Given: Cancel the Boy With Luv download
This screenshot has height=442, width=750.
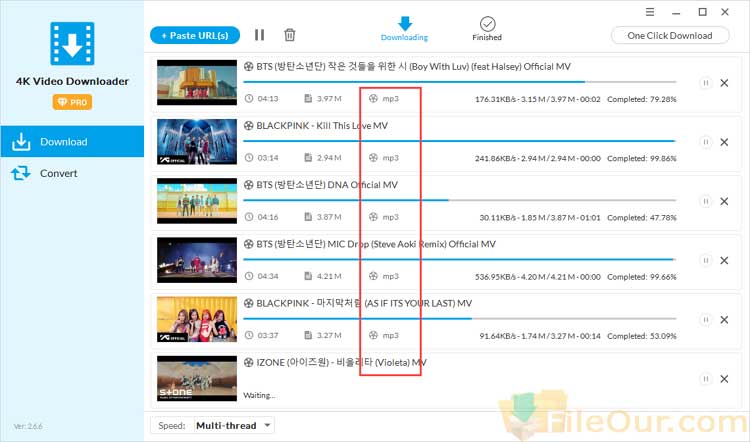Looking at the screenshot, I should click(x=724, y=83).
